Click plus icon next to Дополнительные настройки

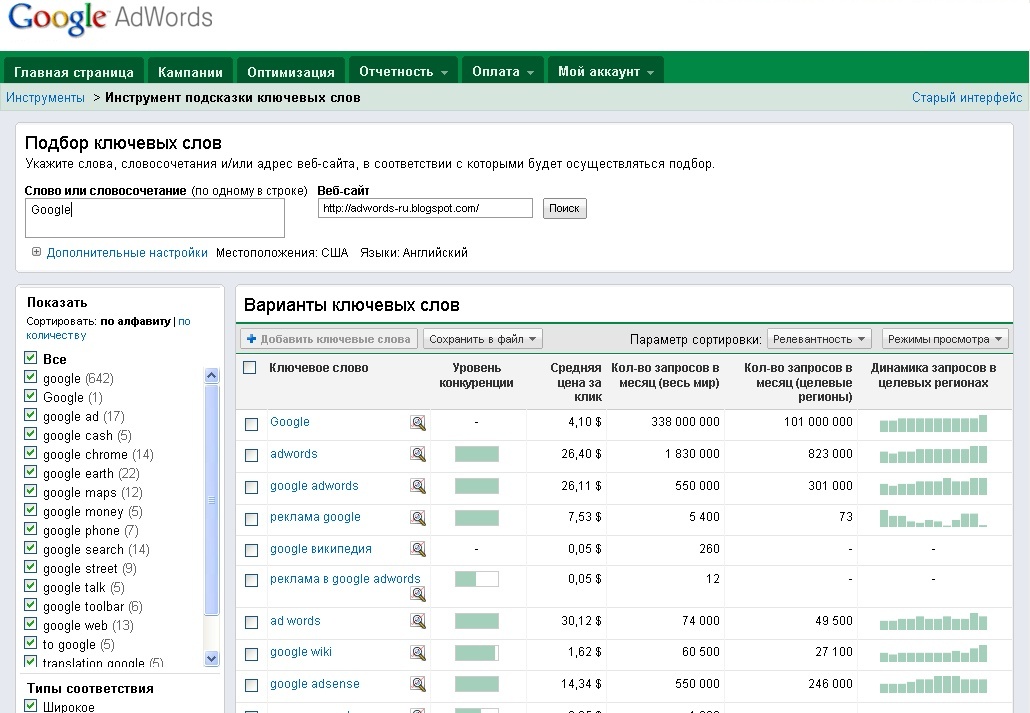coord(36,252)
